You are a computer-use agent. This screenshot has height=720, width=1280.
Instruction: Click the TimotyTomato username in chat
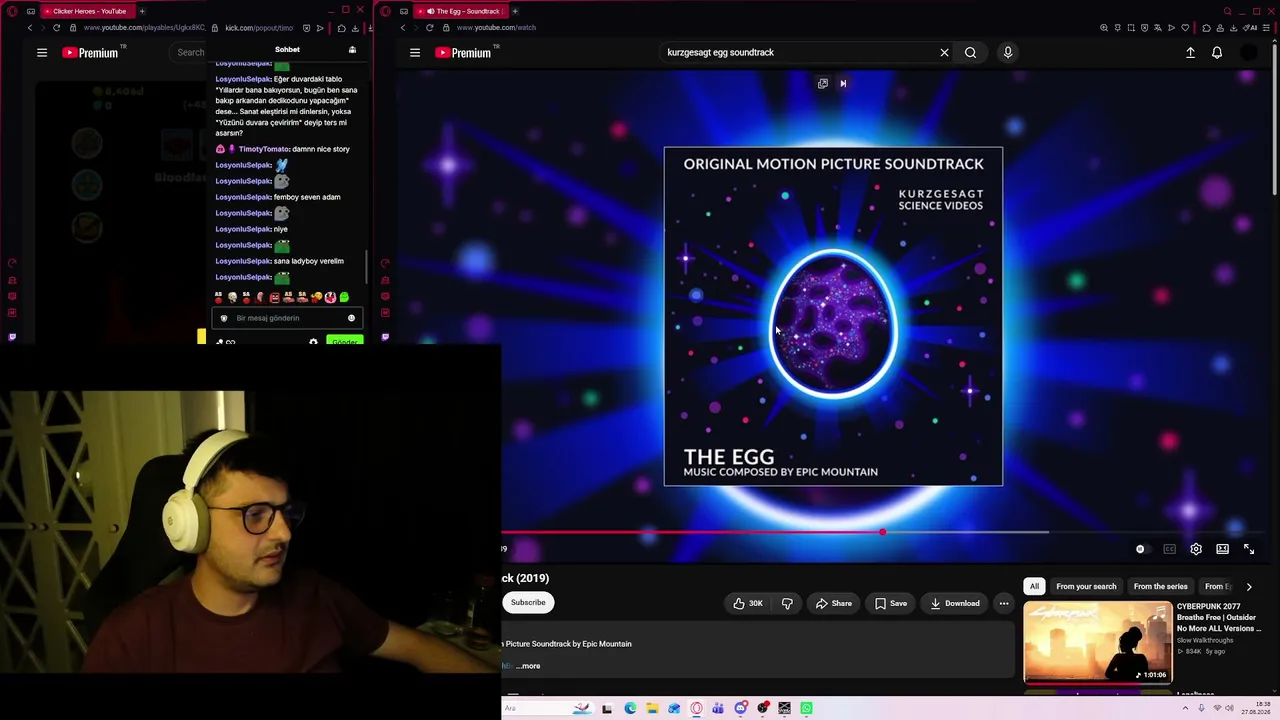coord(264,149)
